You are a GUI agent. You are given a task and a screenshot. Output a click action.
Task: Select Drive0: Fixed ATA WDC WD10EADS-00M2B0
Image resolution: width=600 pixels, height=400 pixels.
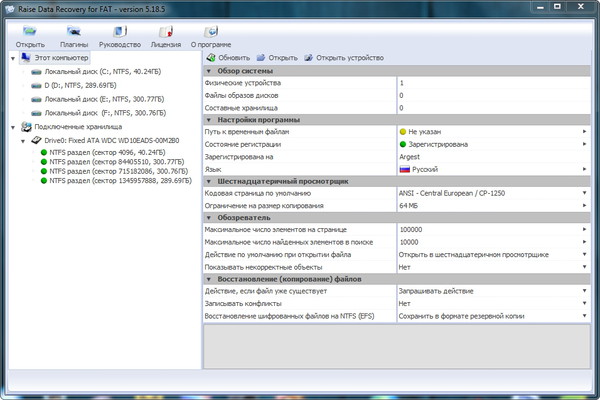click(x=111, y=140)
